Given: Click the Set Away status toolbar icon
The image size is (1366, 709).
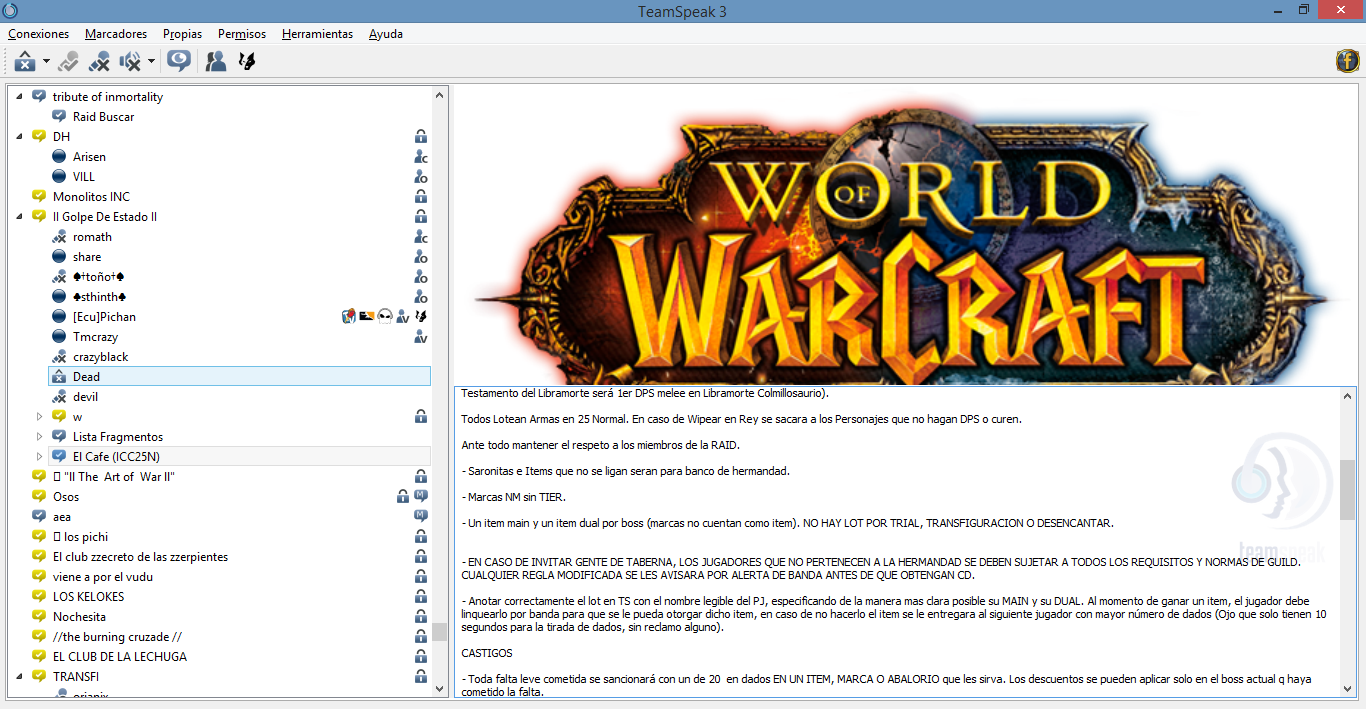Looking at the screenshot, I should click(x=25, y=62).
